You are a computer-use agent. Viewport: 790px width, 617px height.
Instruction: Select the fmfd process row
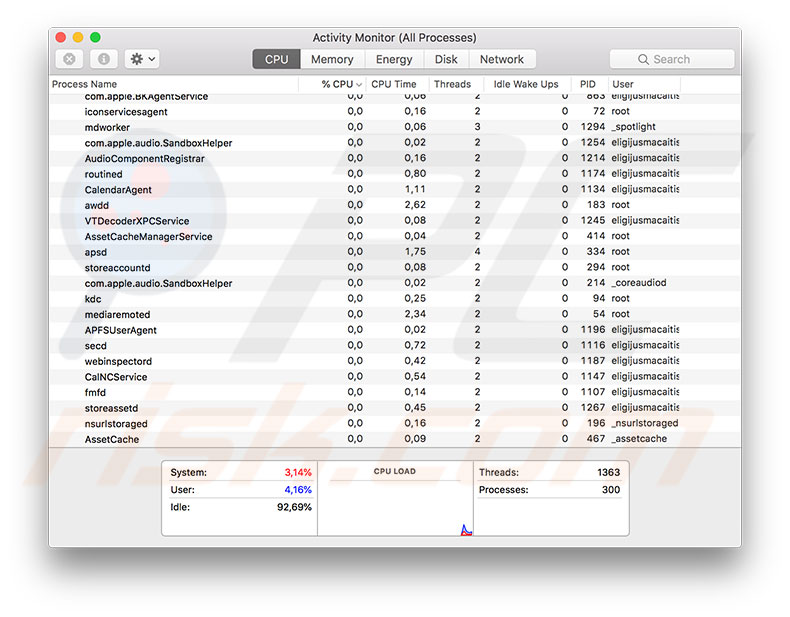(395, 392)
